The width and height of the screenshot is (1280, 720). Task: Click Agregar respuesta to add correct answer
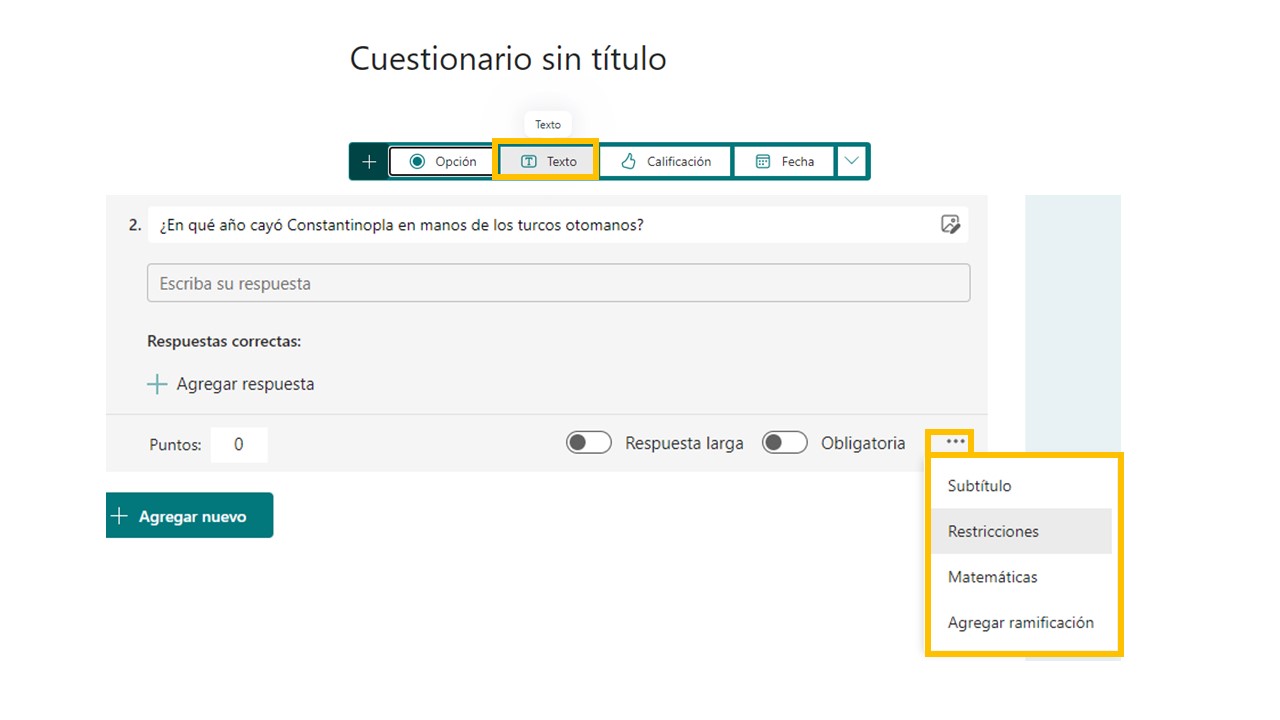231,384
